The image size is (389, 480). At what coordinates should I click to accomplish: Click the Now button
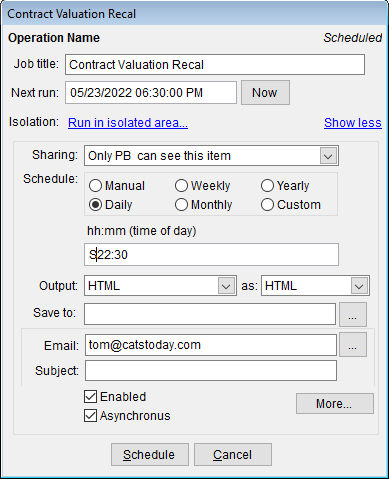point(265,93)
